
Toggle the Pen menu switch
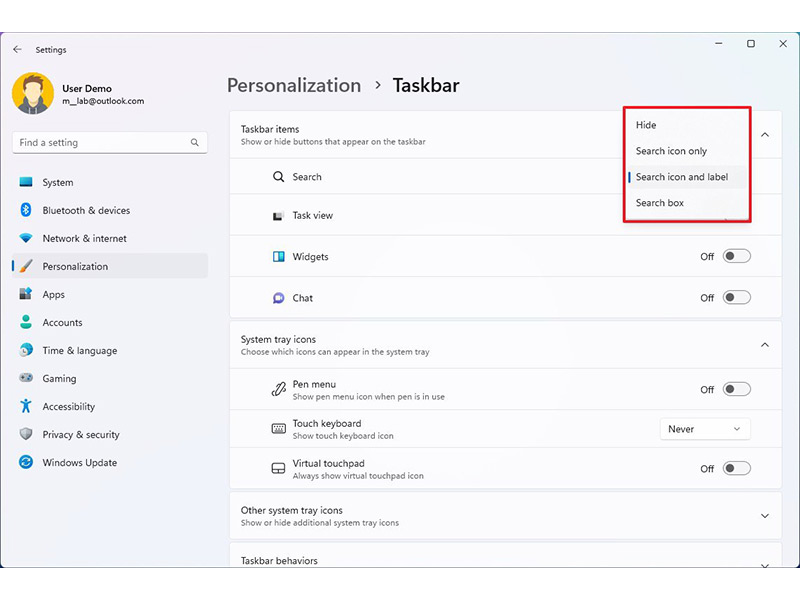[737, 390]
